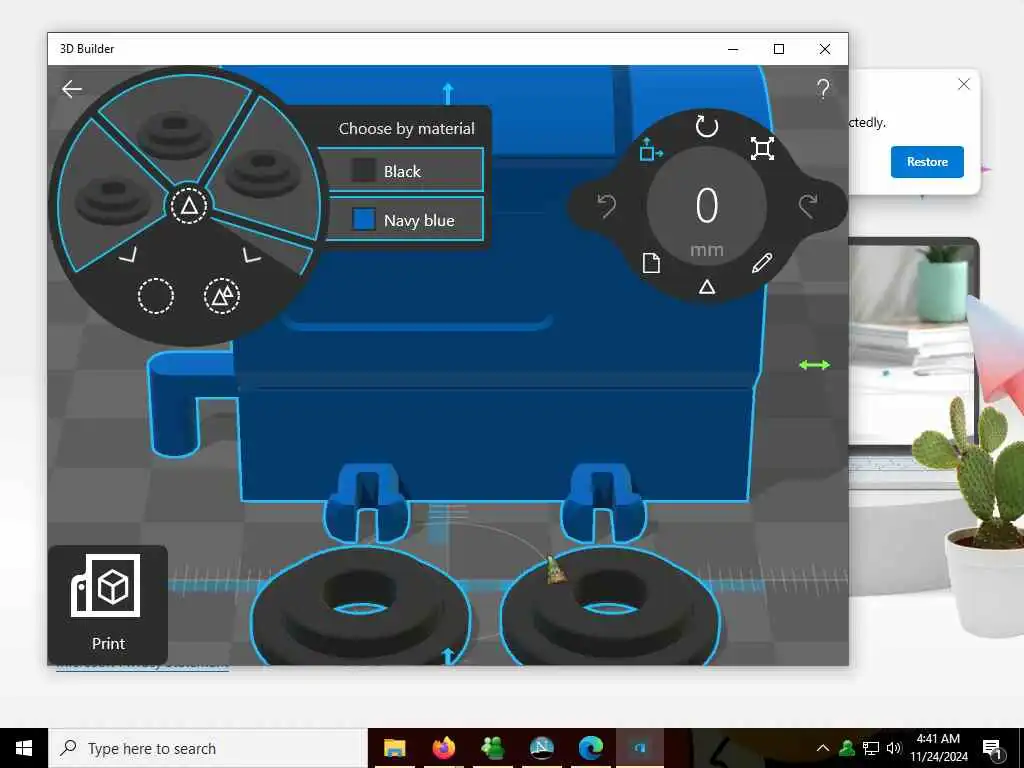
Task: Launch Firefox from the taskbar
Action: tap(443, 748)
